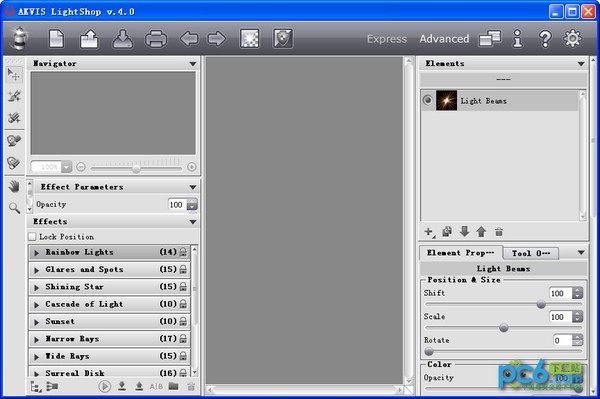Screen dimensions: 600x399
Task: Toggle lock icon on Sunset group
Action: pos(183,321)
